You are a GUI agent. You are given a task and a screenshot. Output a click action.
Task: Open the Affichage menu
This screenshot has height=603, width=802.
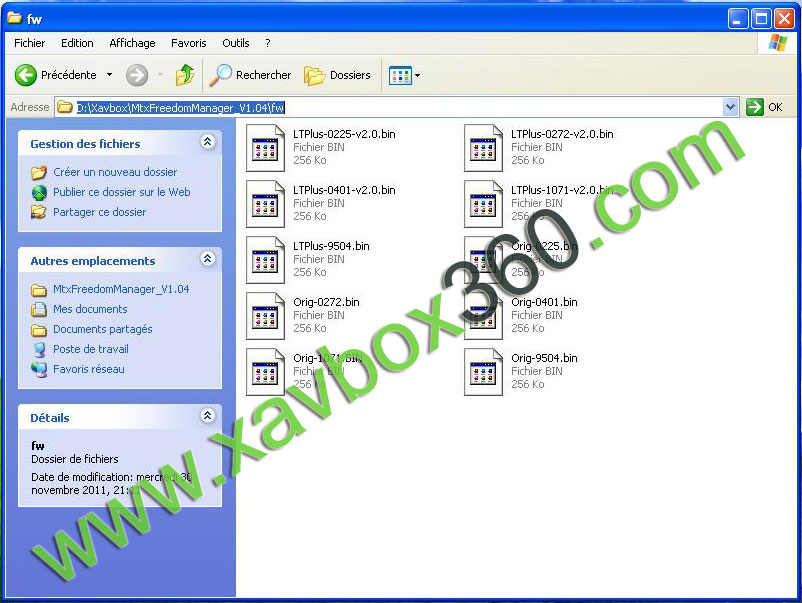tap(132, 43)
